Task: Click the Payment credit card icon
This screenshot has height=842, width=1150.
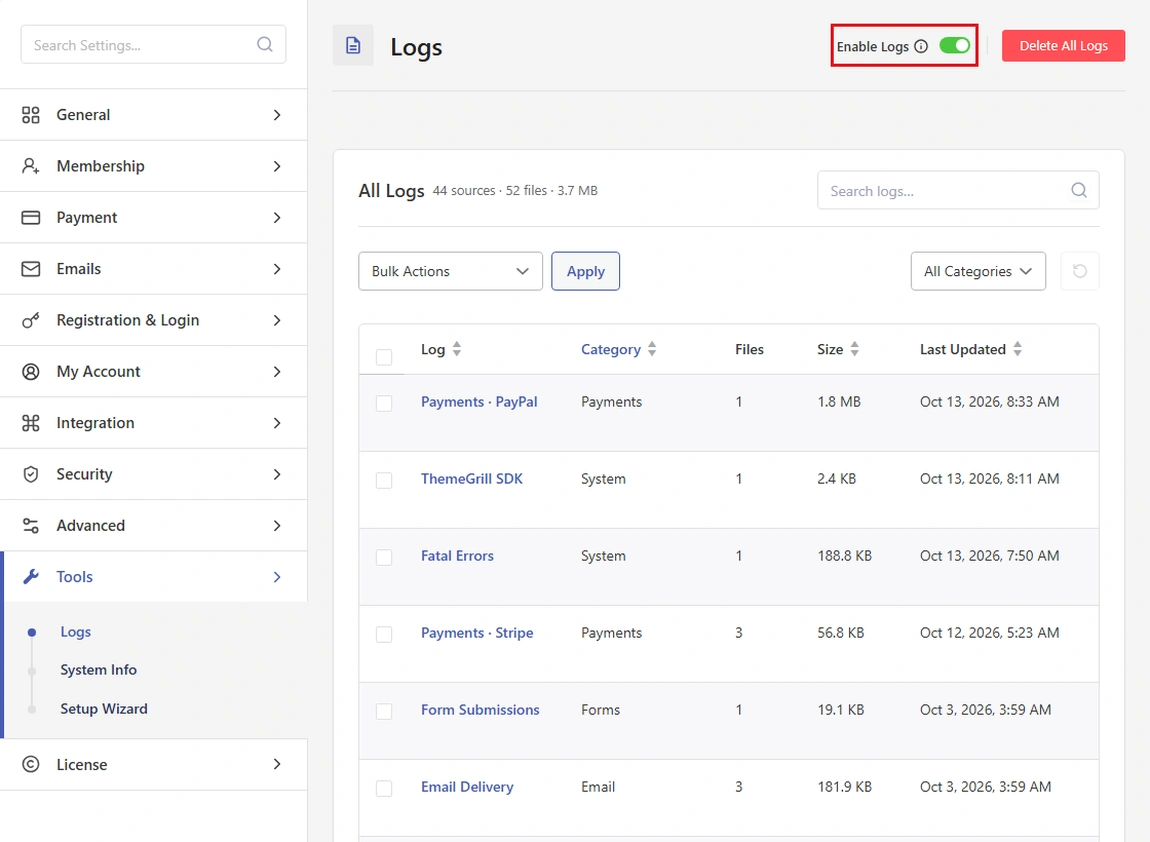Action: 31,218
